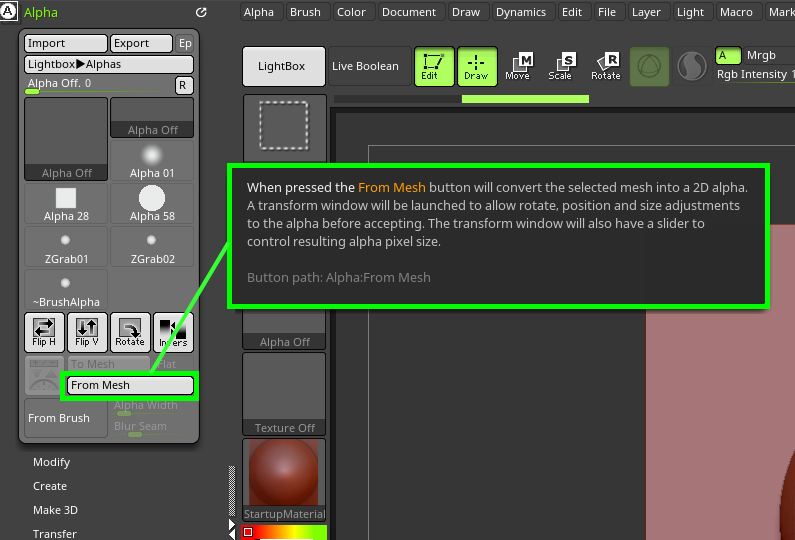Activate the Scale tool with S icon
The height and width of the screenshot is (540, 795).
pyautogui.click(x=561, y=66)
